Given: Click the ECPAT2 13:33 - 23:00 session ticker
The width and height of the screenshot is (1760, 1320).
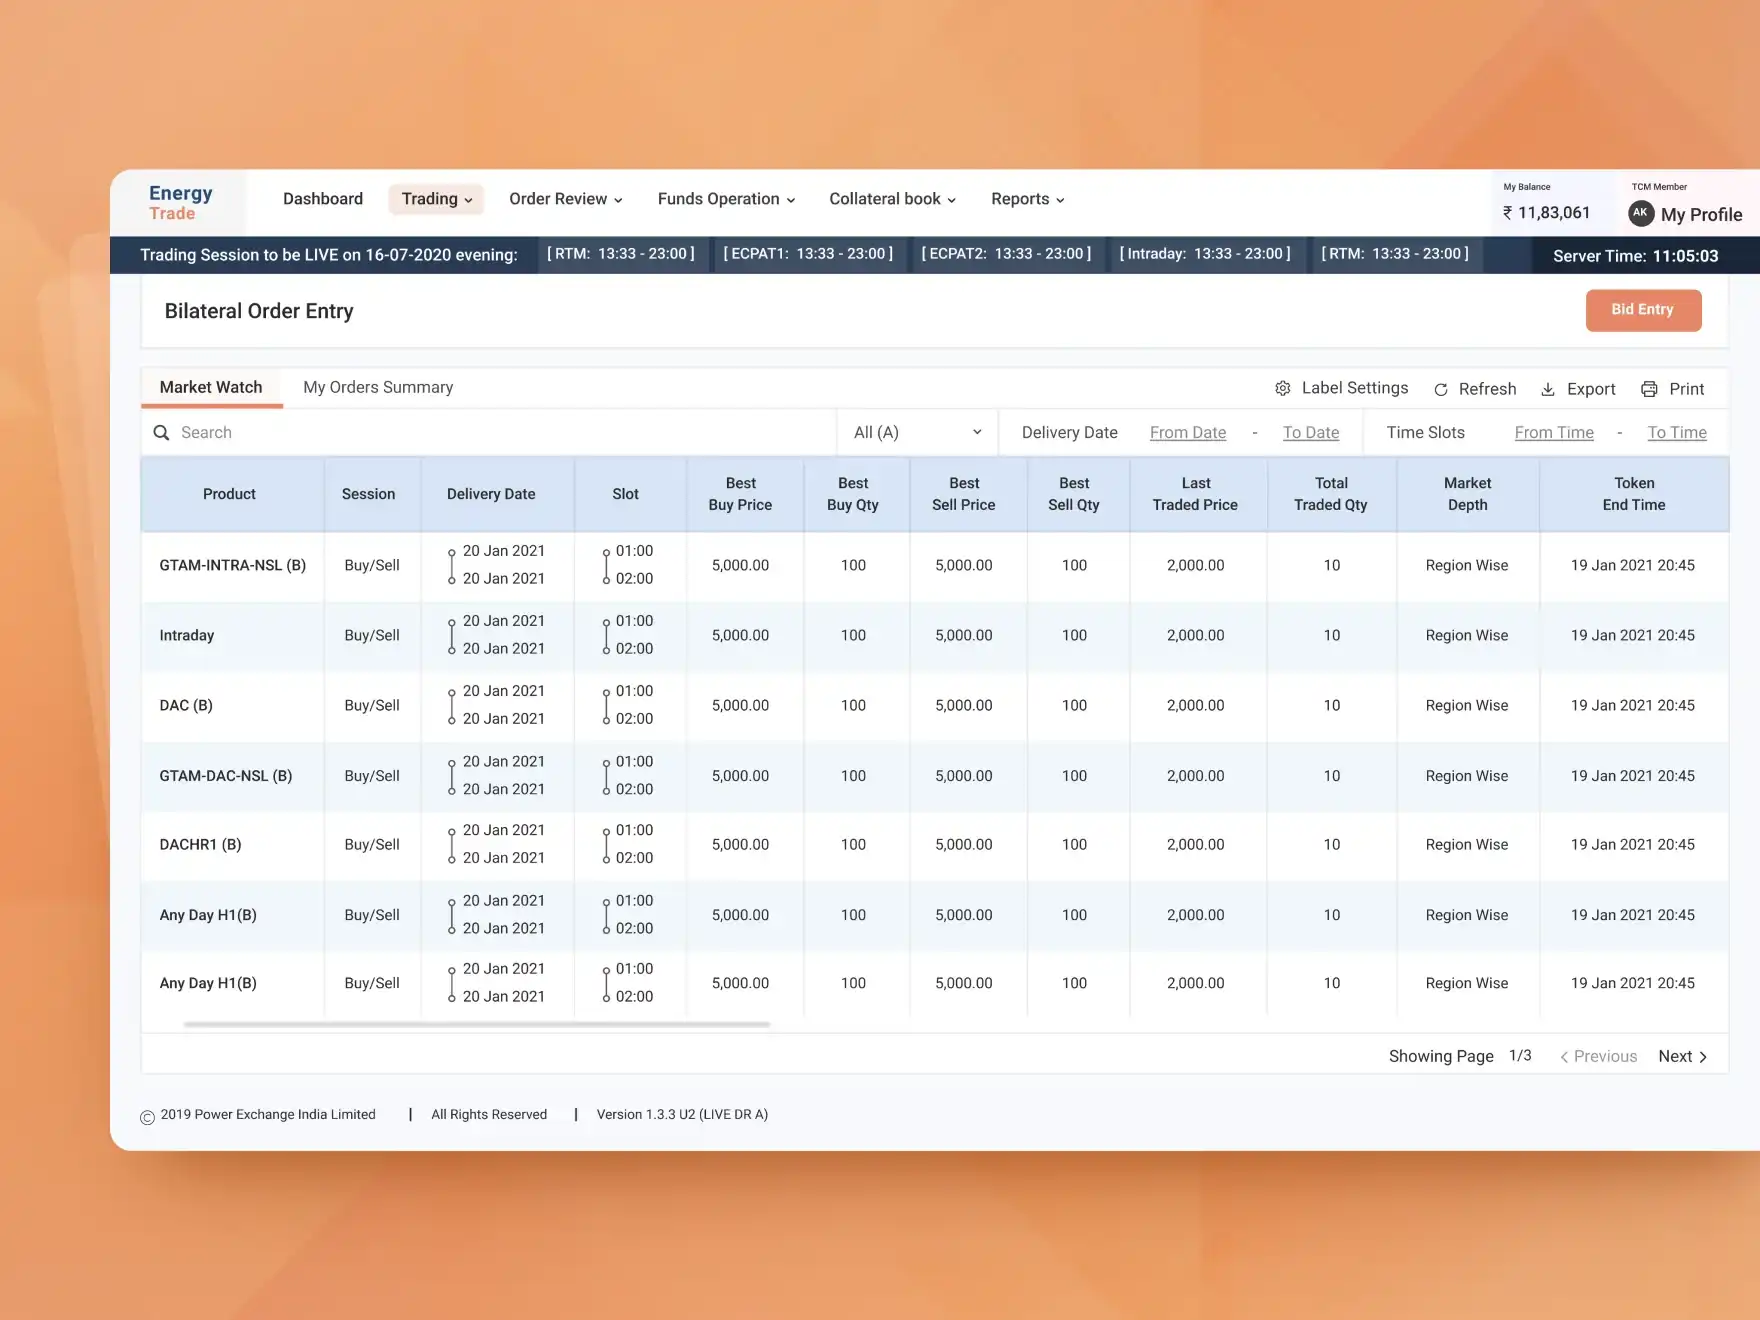Looking at the screenshot, I should (x=1006, y=254).
